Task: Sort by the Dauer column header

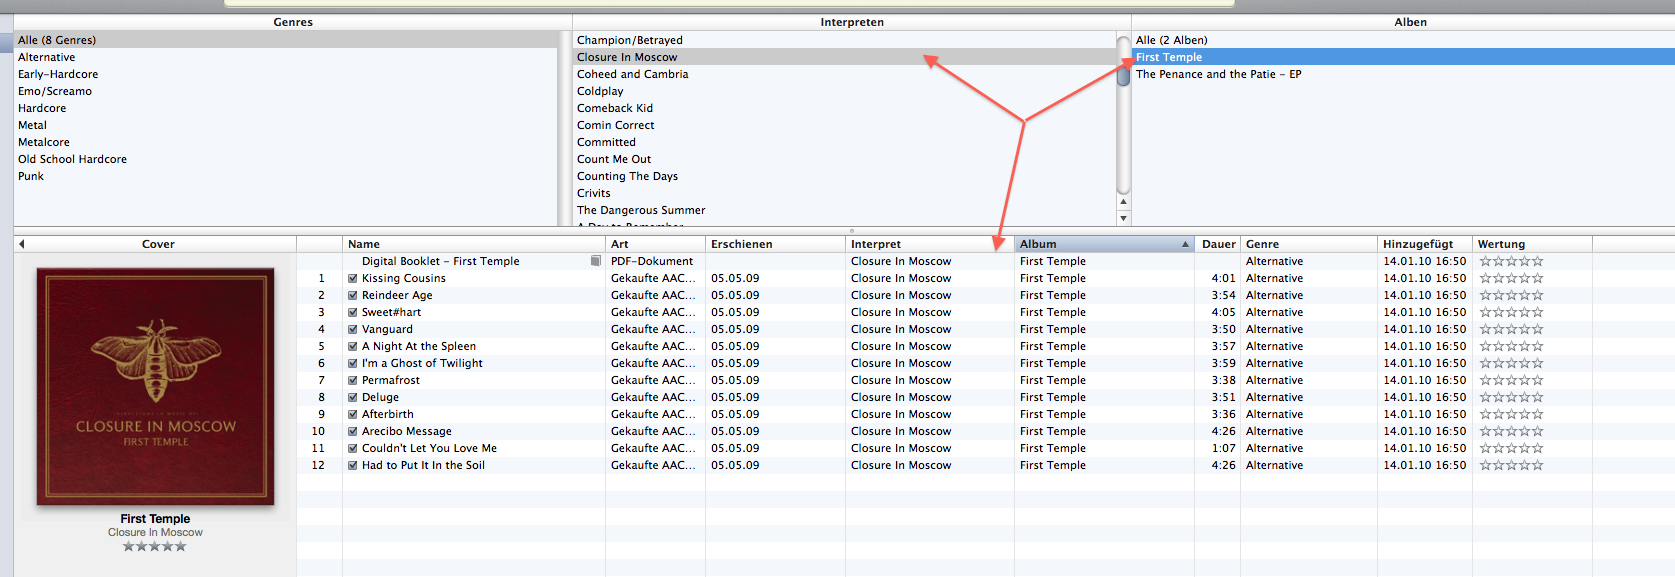Action: pyautogui.click(x=1218, y=244)
